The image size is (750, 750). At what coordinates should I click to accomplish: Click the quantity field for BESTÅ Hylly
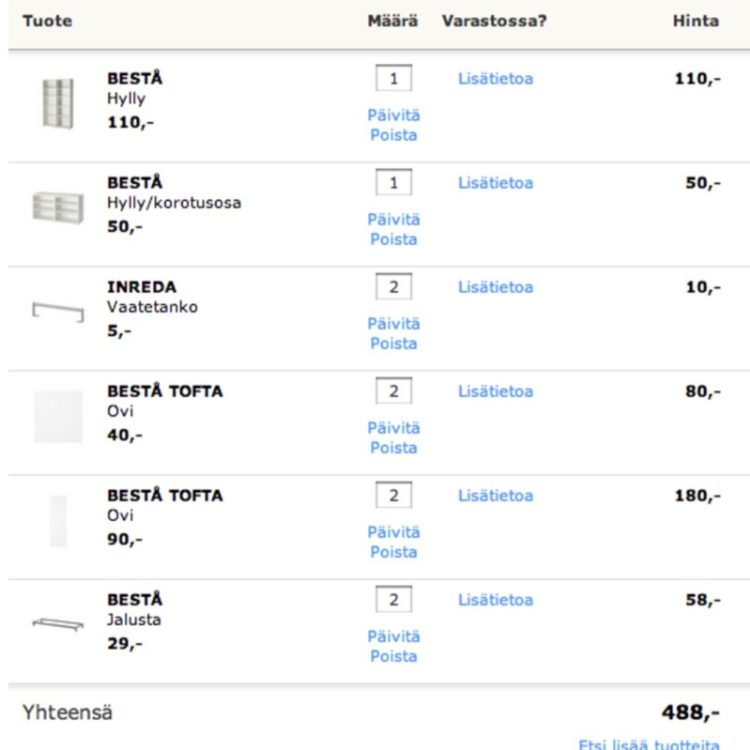[394, 78]
